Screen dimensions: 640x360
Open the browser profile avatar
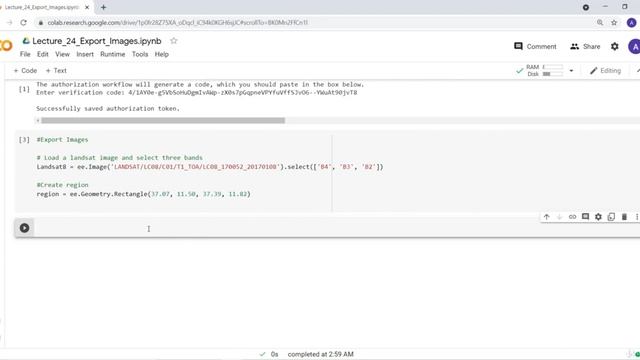(631, 23)
